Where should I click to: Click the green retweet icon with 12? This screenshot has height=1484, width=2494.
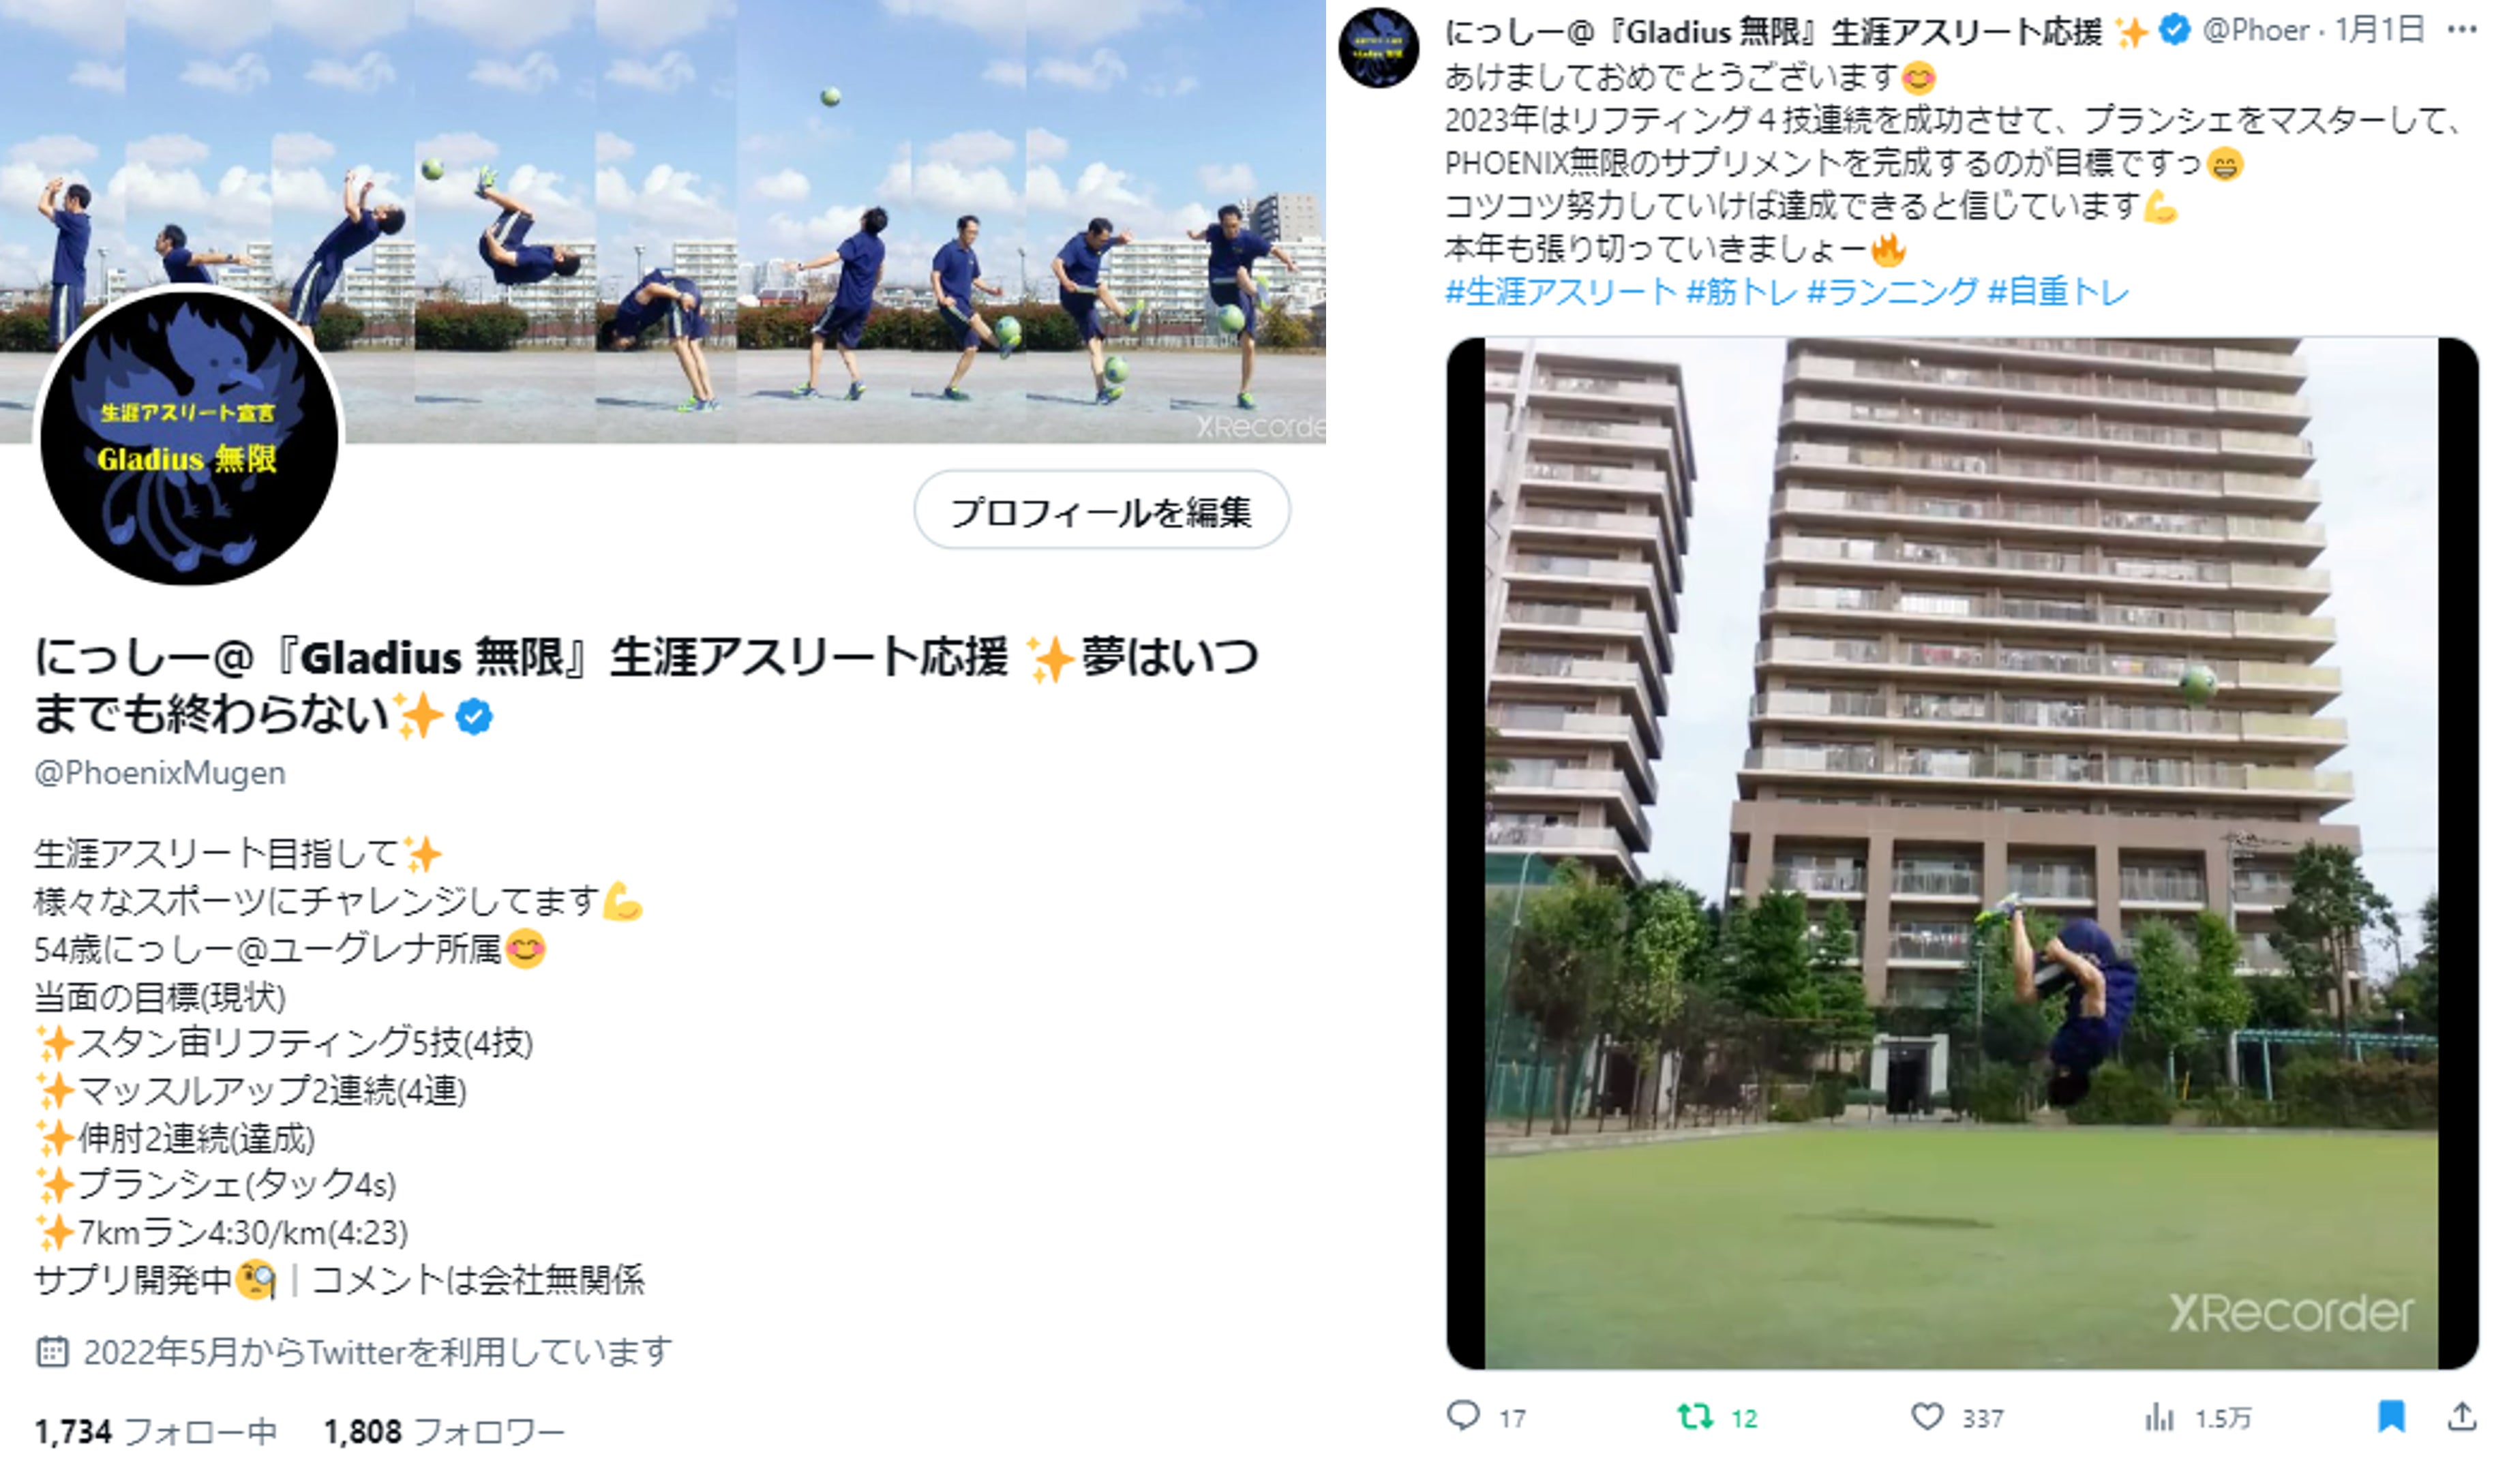(1693, 1416)
